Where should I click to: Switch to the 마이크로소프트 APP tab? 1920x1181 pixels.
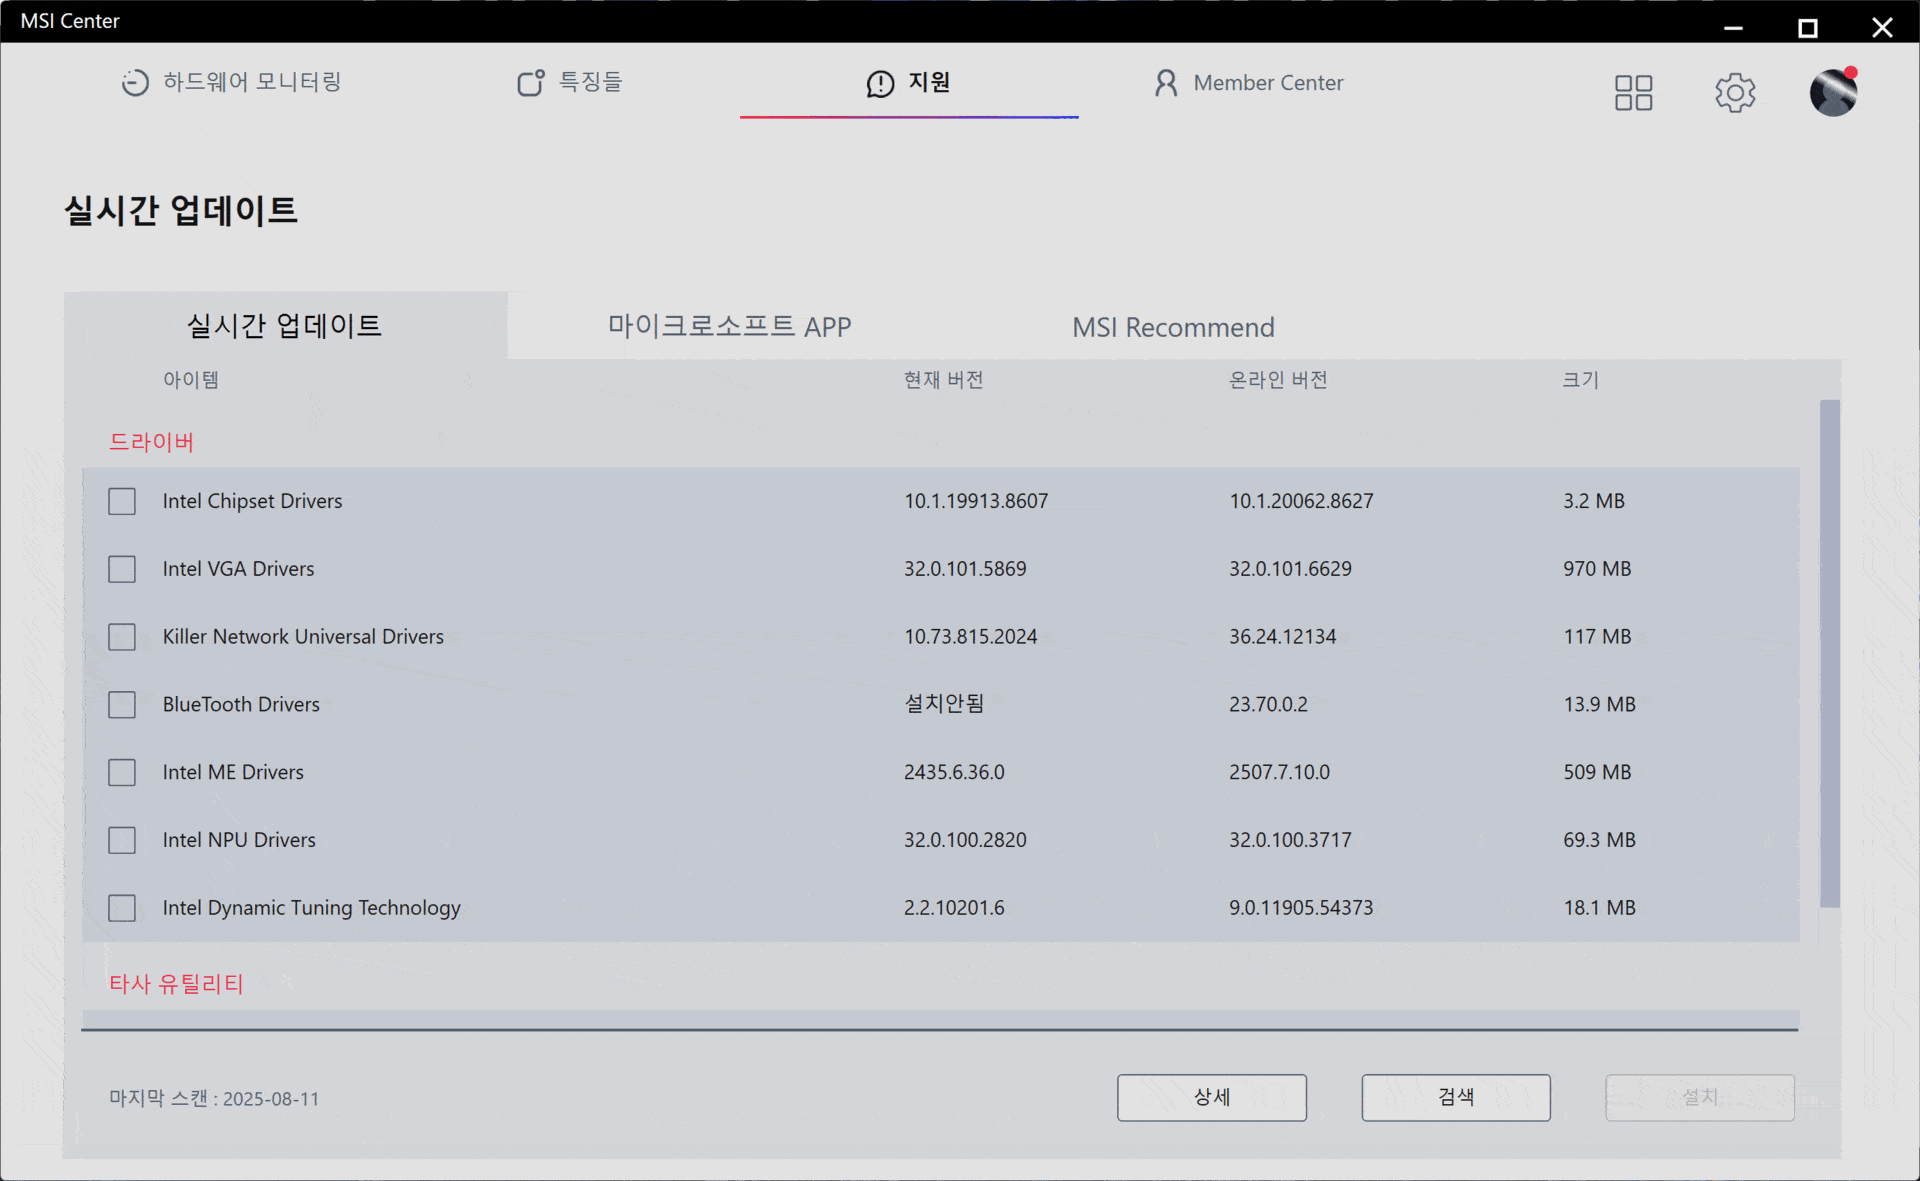coord(729,326)
